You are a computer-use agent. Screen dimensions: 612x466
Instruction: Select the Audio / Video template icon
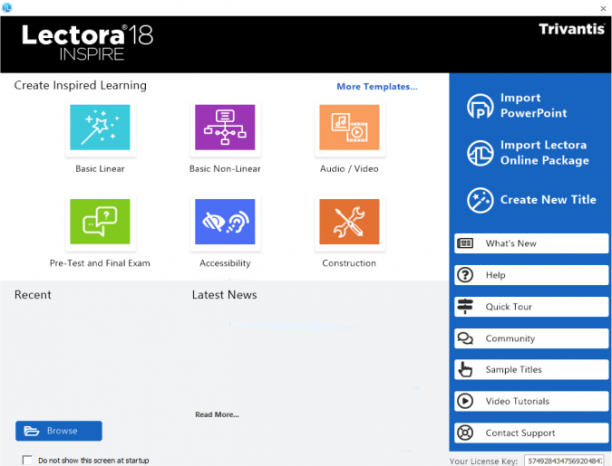point(349,127)
